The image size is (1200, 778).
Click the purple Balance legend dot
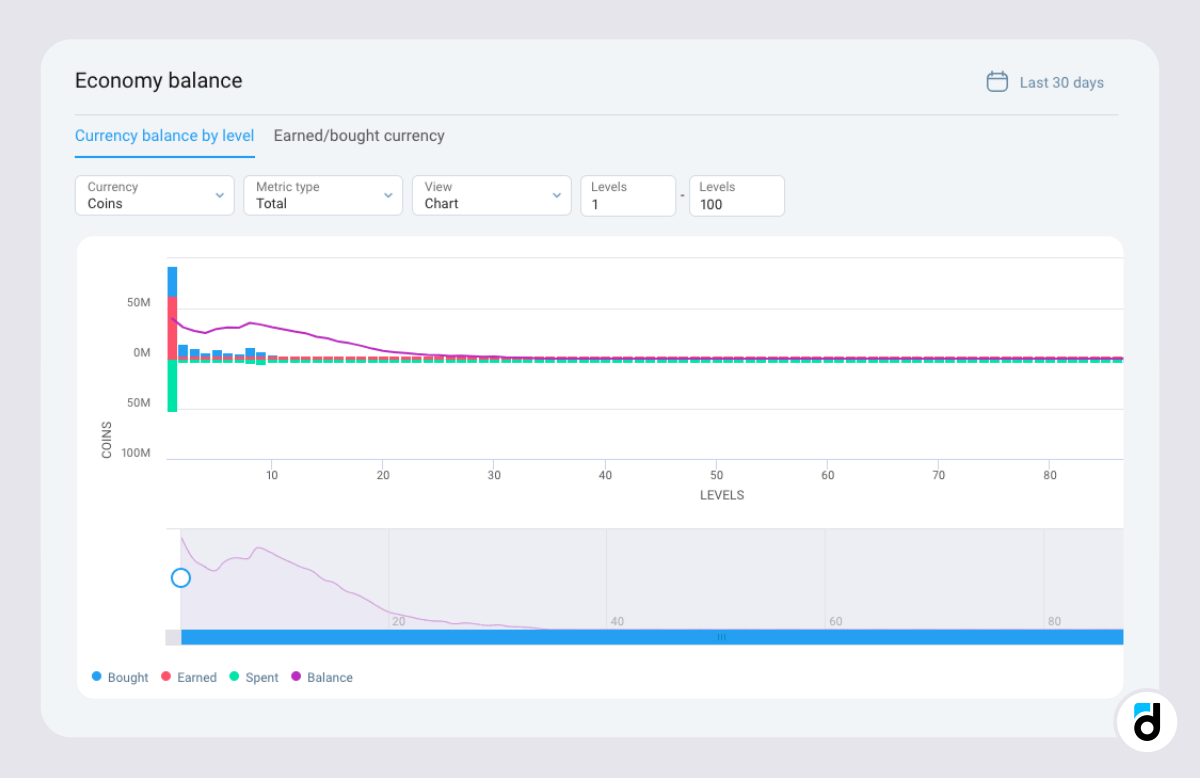point(296,677)
